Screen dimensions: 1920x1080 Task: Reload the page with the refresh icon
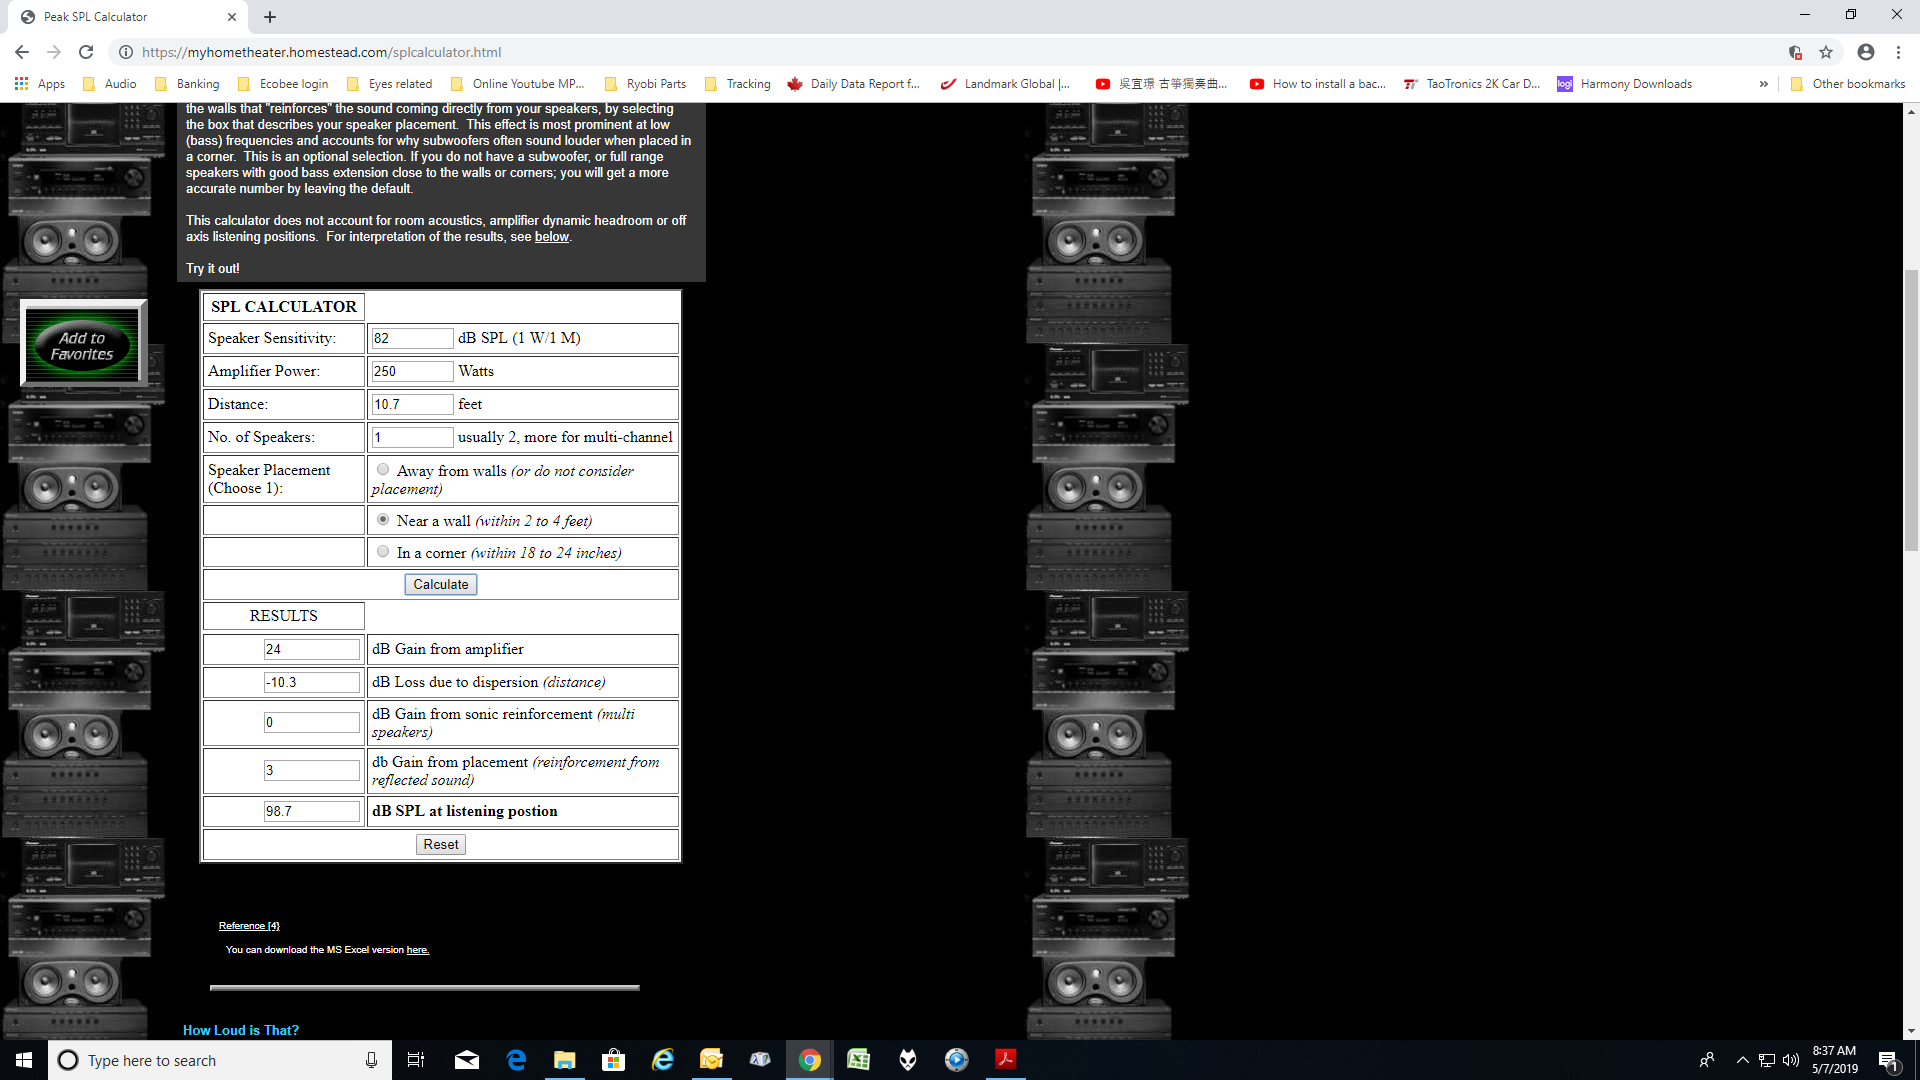tap(86, 52)
